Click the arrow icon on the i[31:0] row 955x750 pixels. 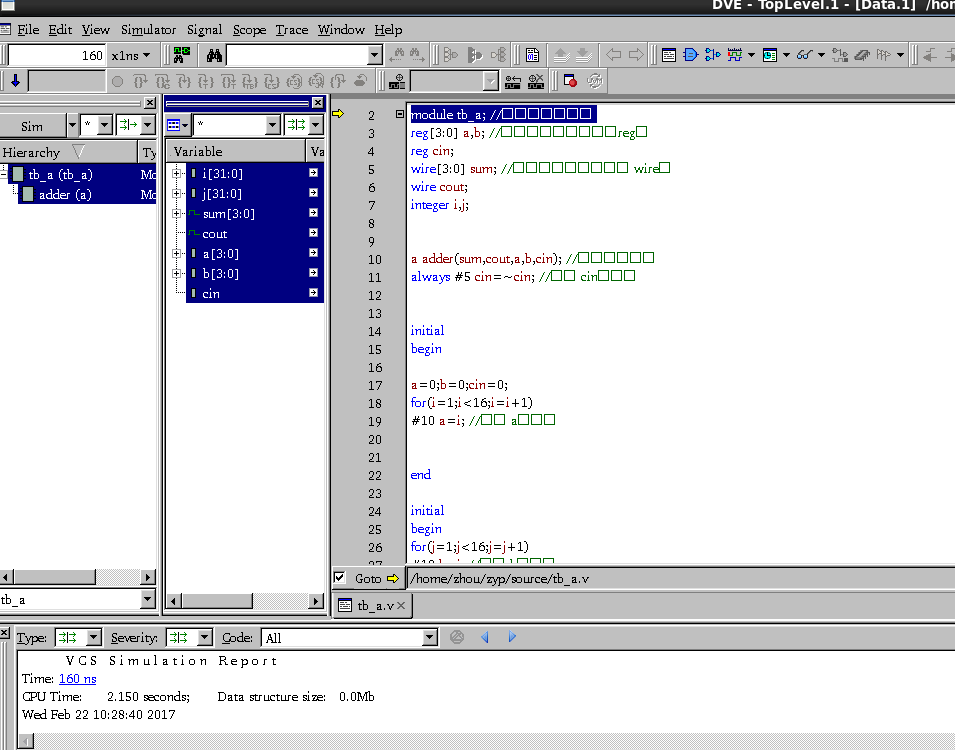point(314,173)
